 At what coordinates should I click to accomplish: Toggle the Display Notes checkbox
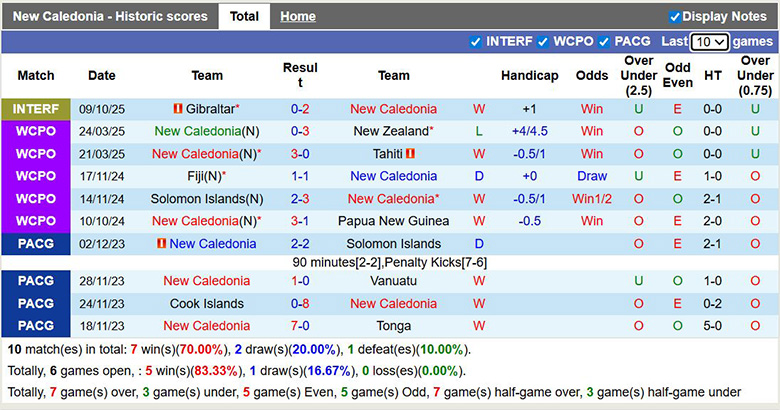(x=675, y=17)
